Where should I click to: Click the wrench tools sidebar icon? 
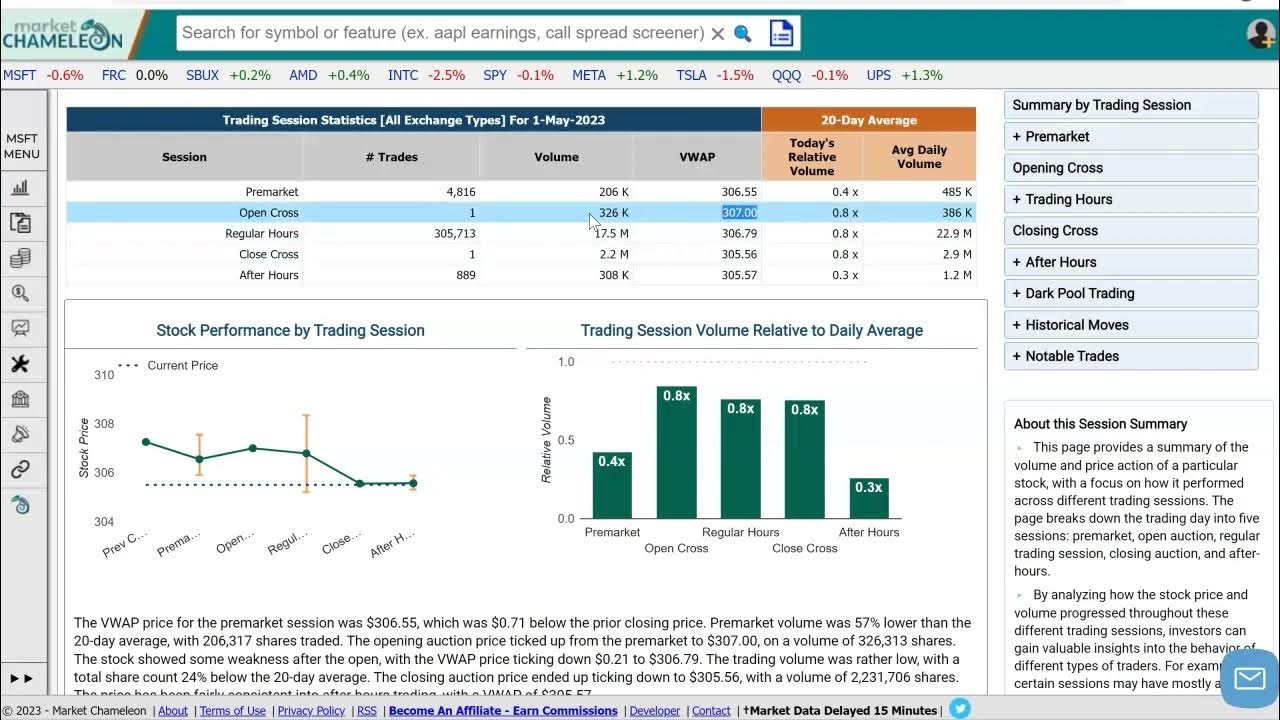20,364
